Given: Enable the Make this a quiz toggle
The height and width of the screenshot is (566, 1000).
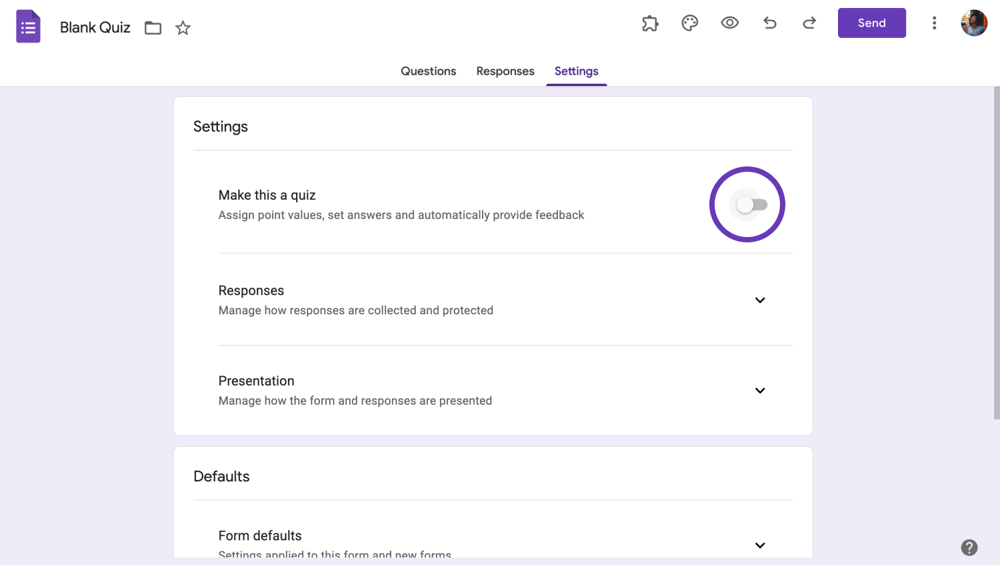Looking at the screenshot, I should pyautogui.click(x=751, y=205).
